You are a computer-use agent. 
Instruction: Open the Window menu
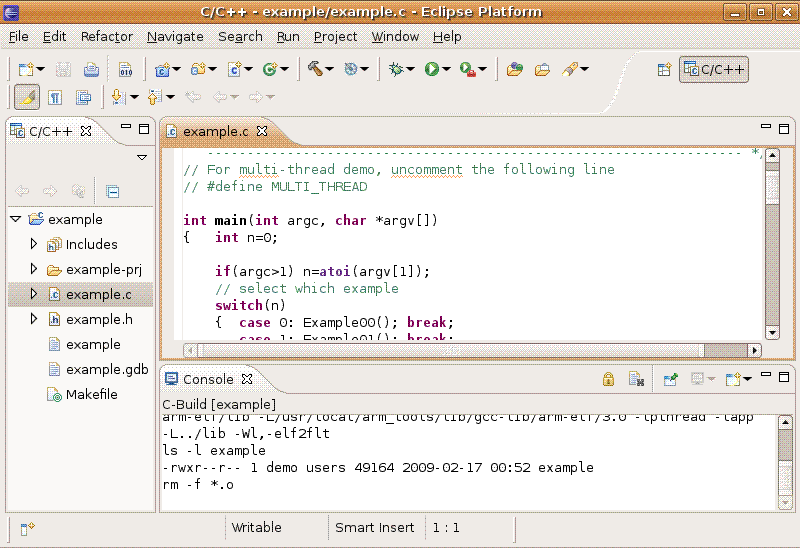click(395, 37)
